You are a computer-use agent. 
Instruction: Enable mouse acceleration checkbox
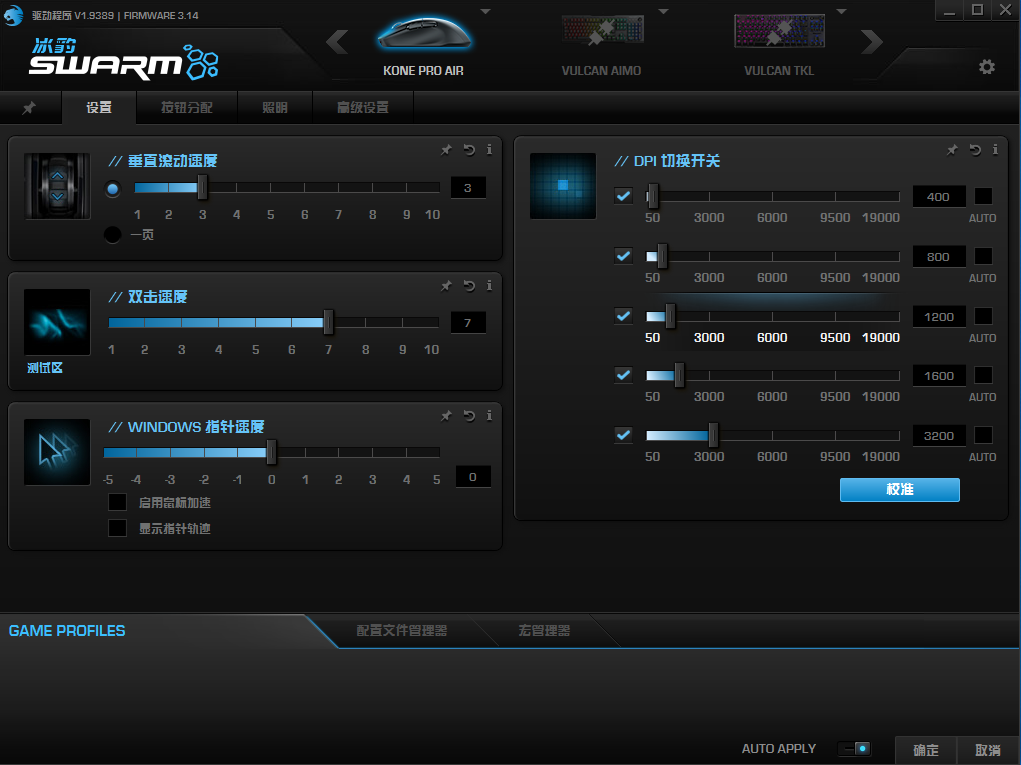(x=117, y=502)
